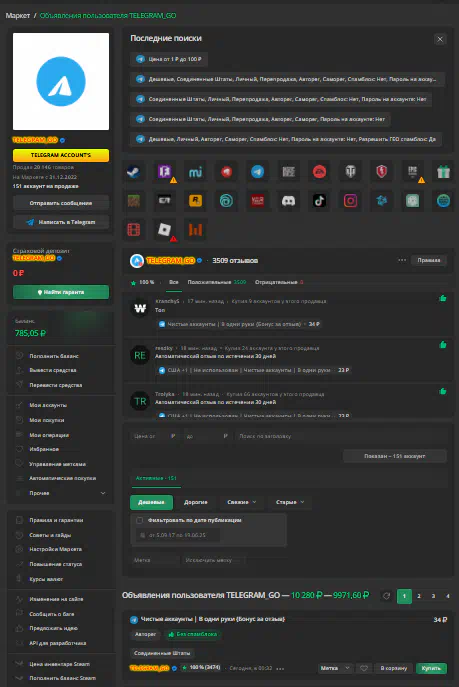Choose the TikTok category icon
459x687 pixels.
click(x=319, y=201)
